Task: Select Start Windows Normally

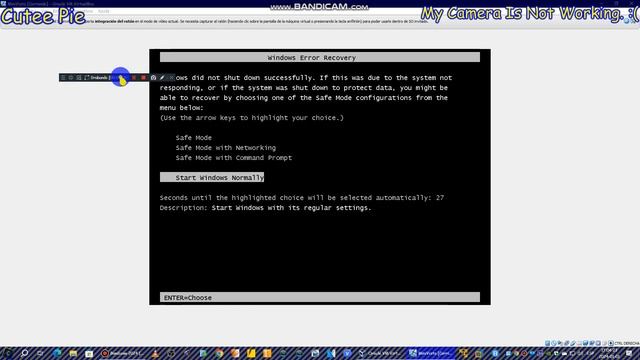Action: tap(212, 178)
